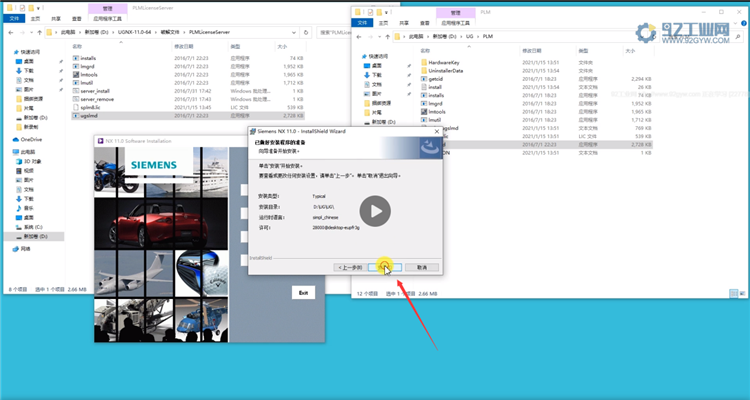Open the 主页 tab in the PLM window

pos(384,22)
